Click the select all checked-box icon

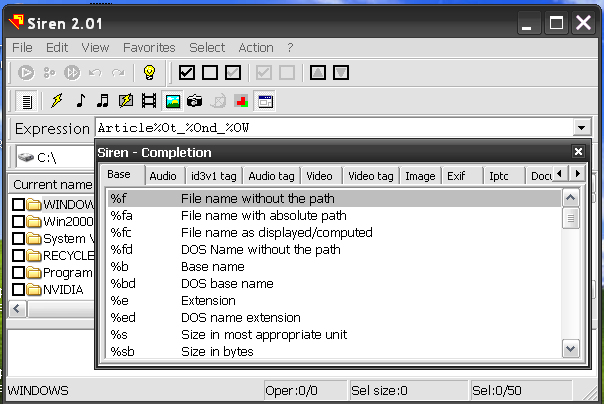click(x=187, y=72)
